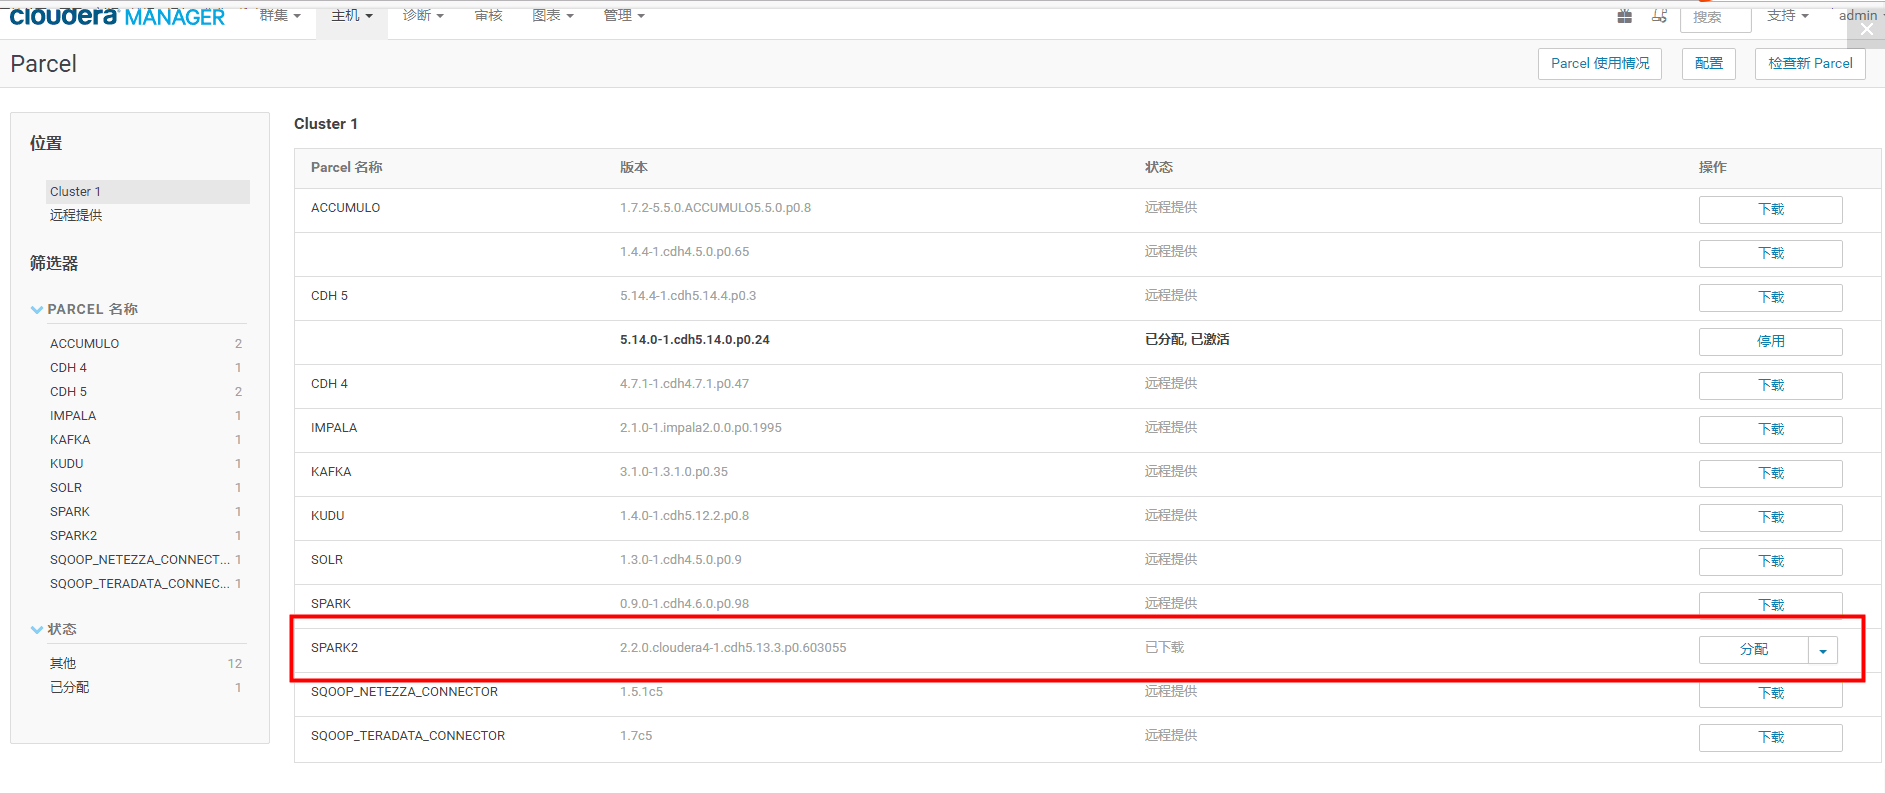This screenshot has width=1885, height=793.
Task: Filter by IMPALA parcel name
Action: pos(73,415)
